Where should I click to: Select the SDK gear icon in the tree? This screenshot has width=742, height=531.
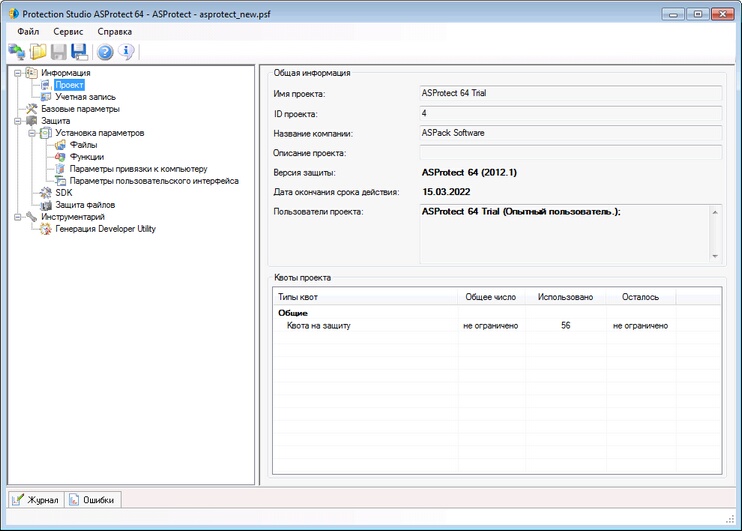pos(45,193)
